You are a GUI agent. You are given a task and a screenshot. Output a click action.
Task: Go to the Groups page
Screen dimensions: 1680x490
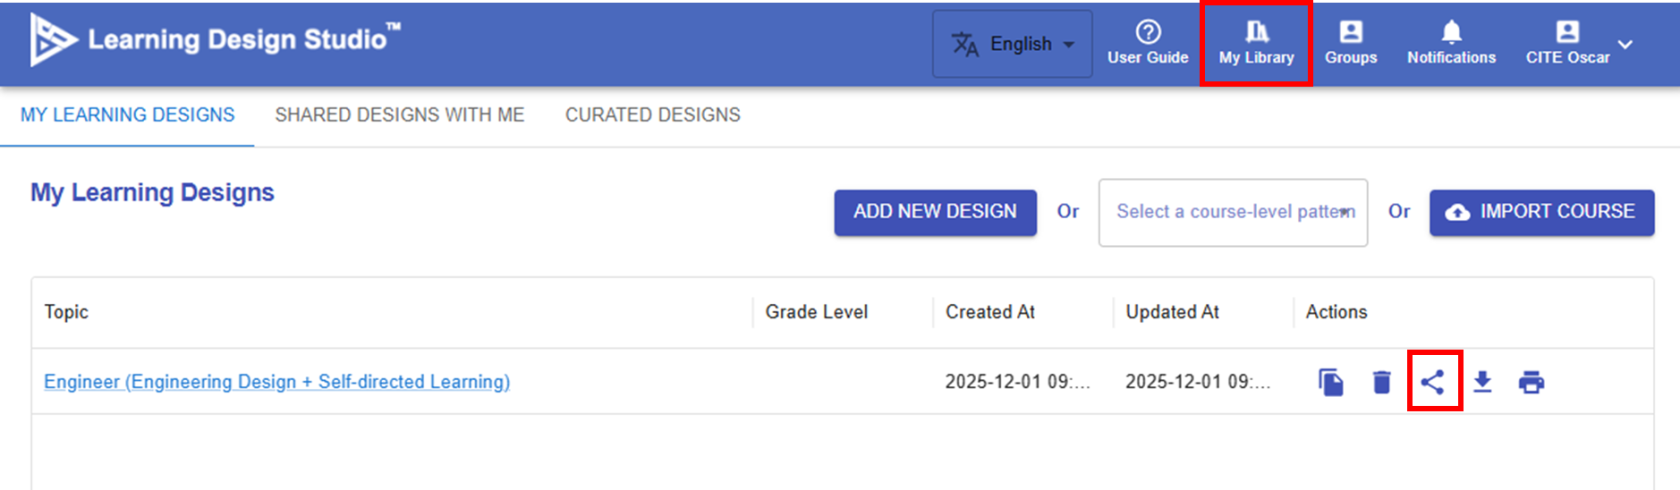1351,43
